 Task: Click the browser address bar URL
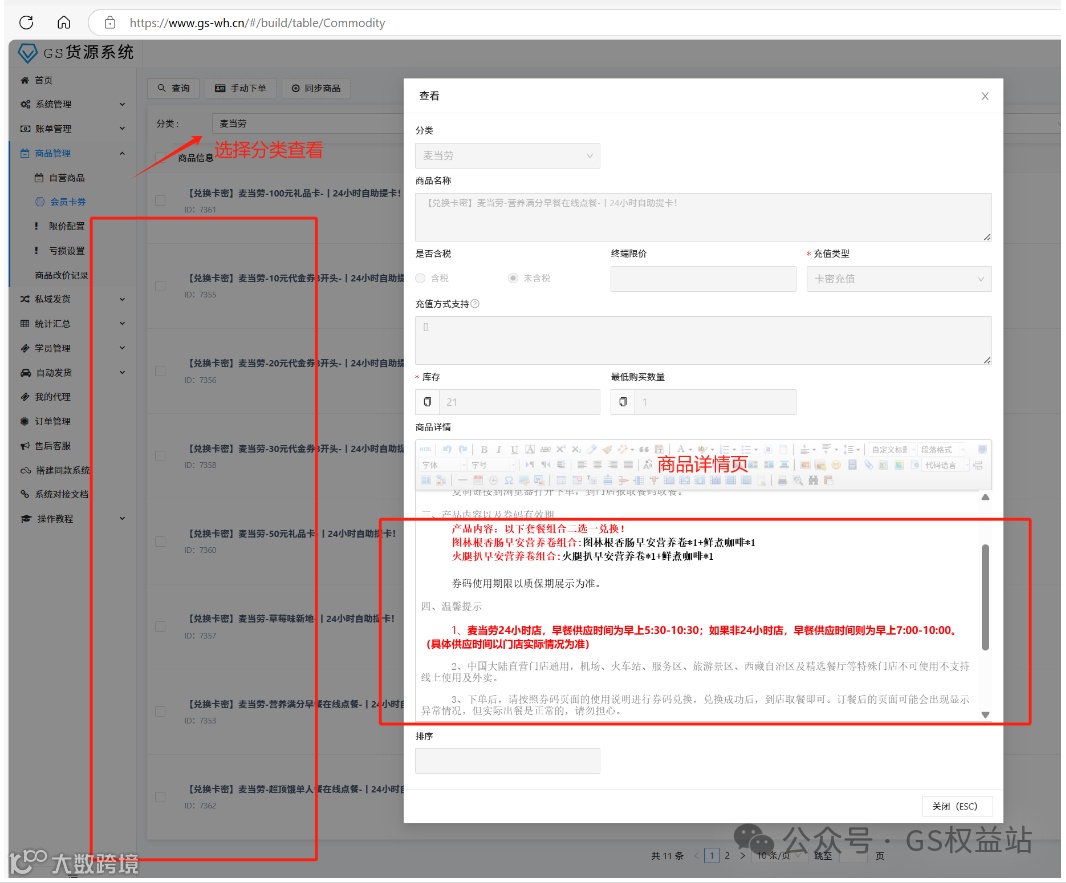coord(257,22)
